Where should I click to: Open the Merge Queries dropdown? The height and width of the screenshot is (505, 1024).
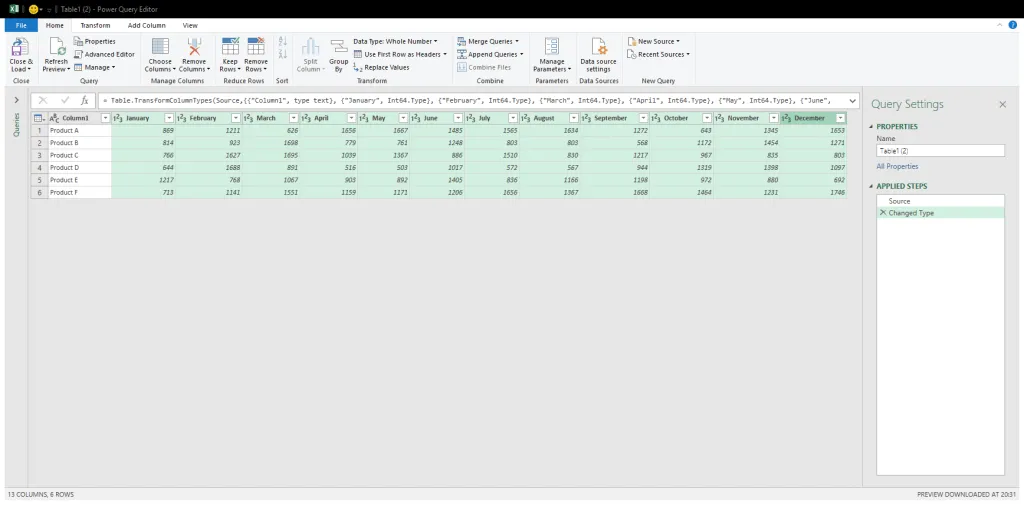[x=488, y=41]
